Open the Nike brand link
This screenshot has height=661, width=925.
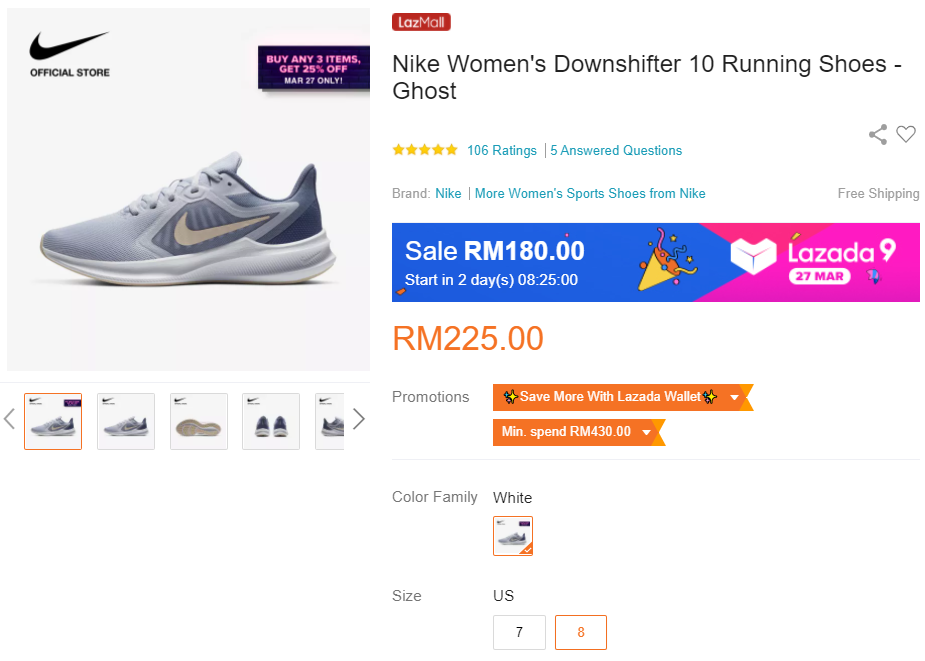(448, 194)
